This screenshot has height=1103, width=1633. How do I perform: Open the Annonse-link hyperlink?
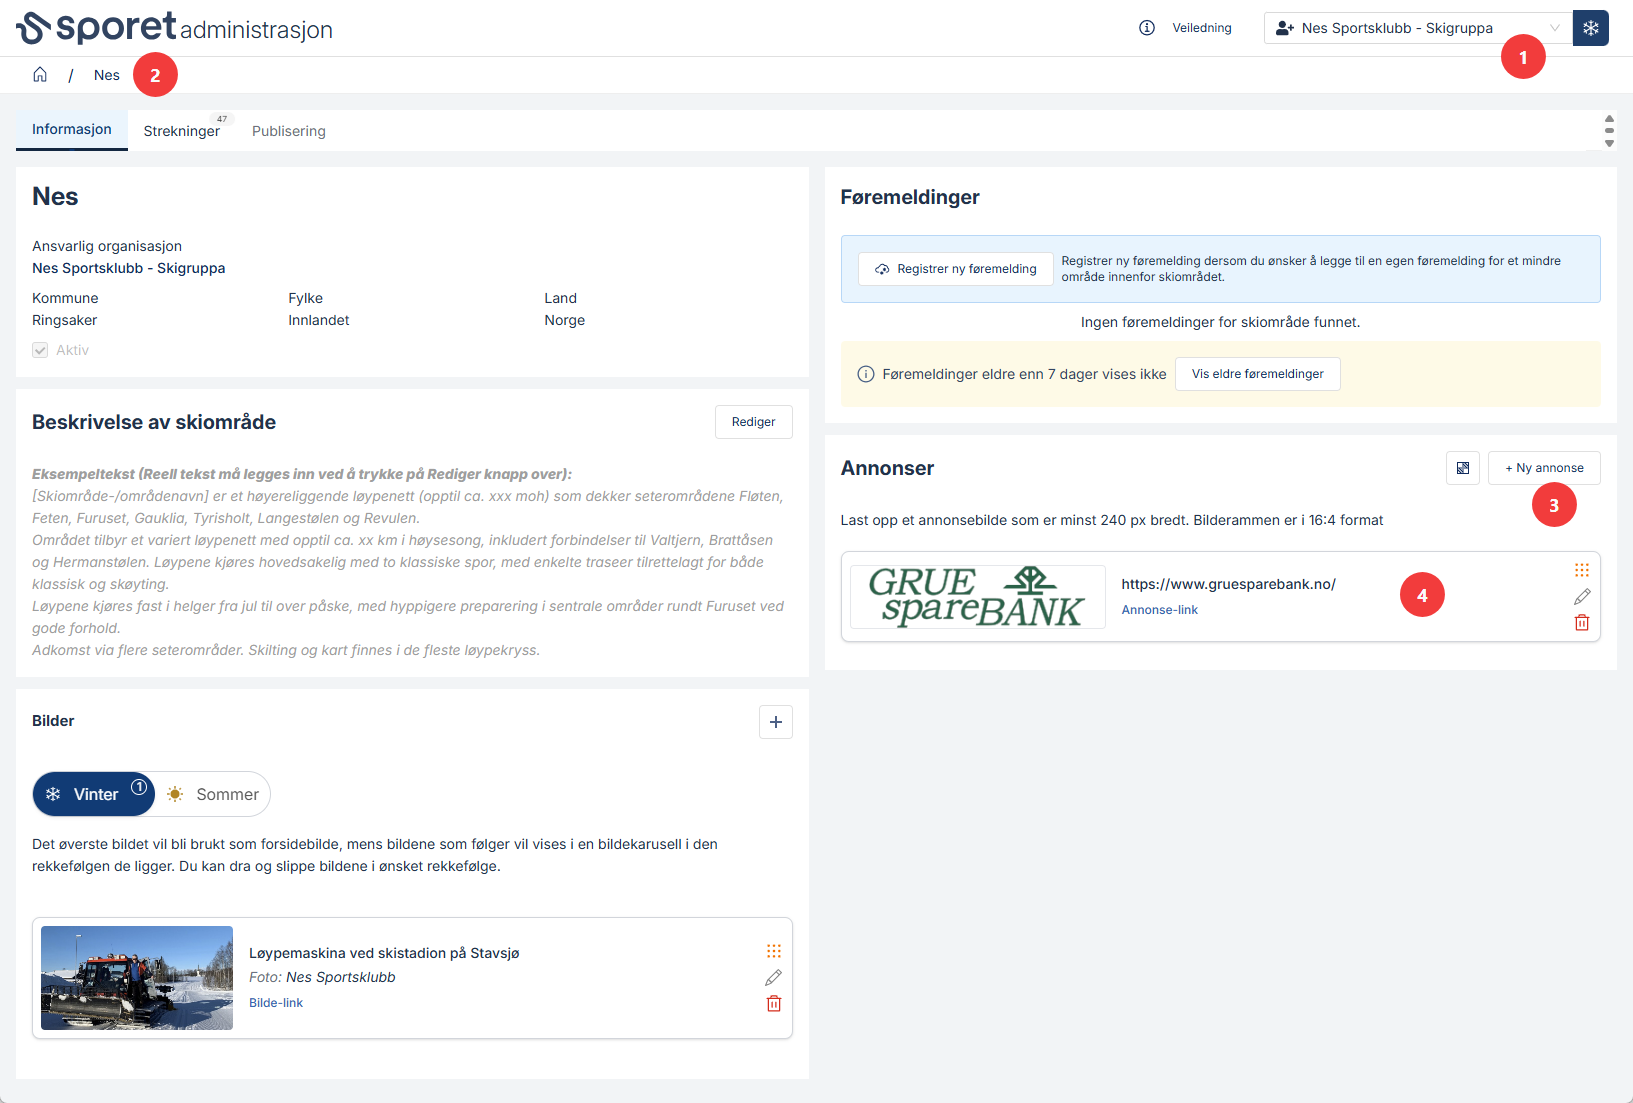tap(1160, 610)
